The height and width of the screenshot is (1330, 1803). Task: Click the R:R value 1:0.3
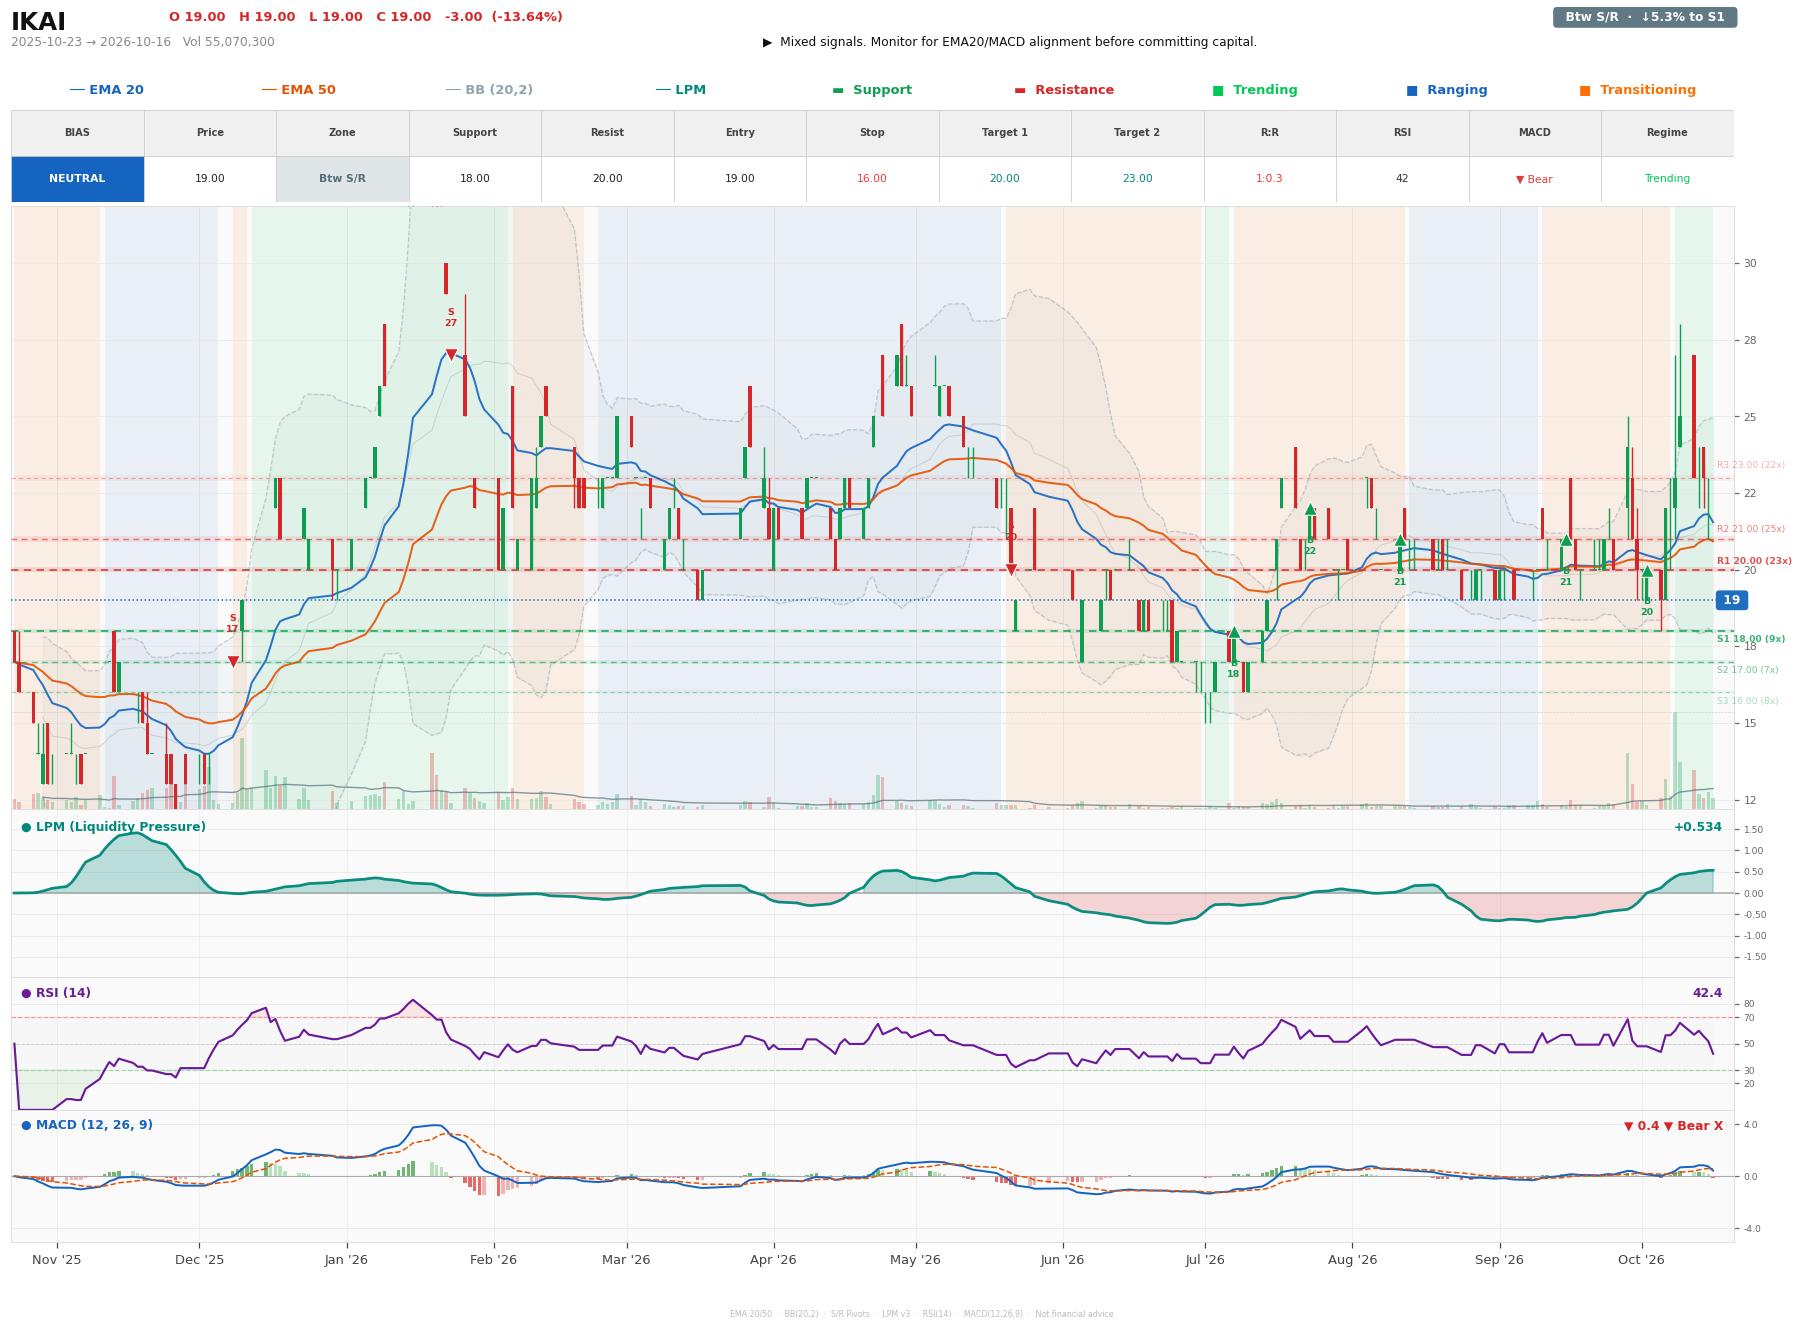(x=1269, y=179)
